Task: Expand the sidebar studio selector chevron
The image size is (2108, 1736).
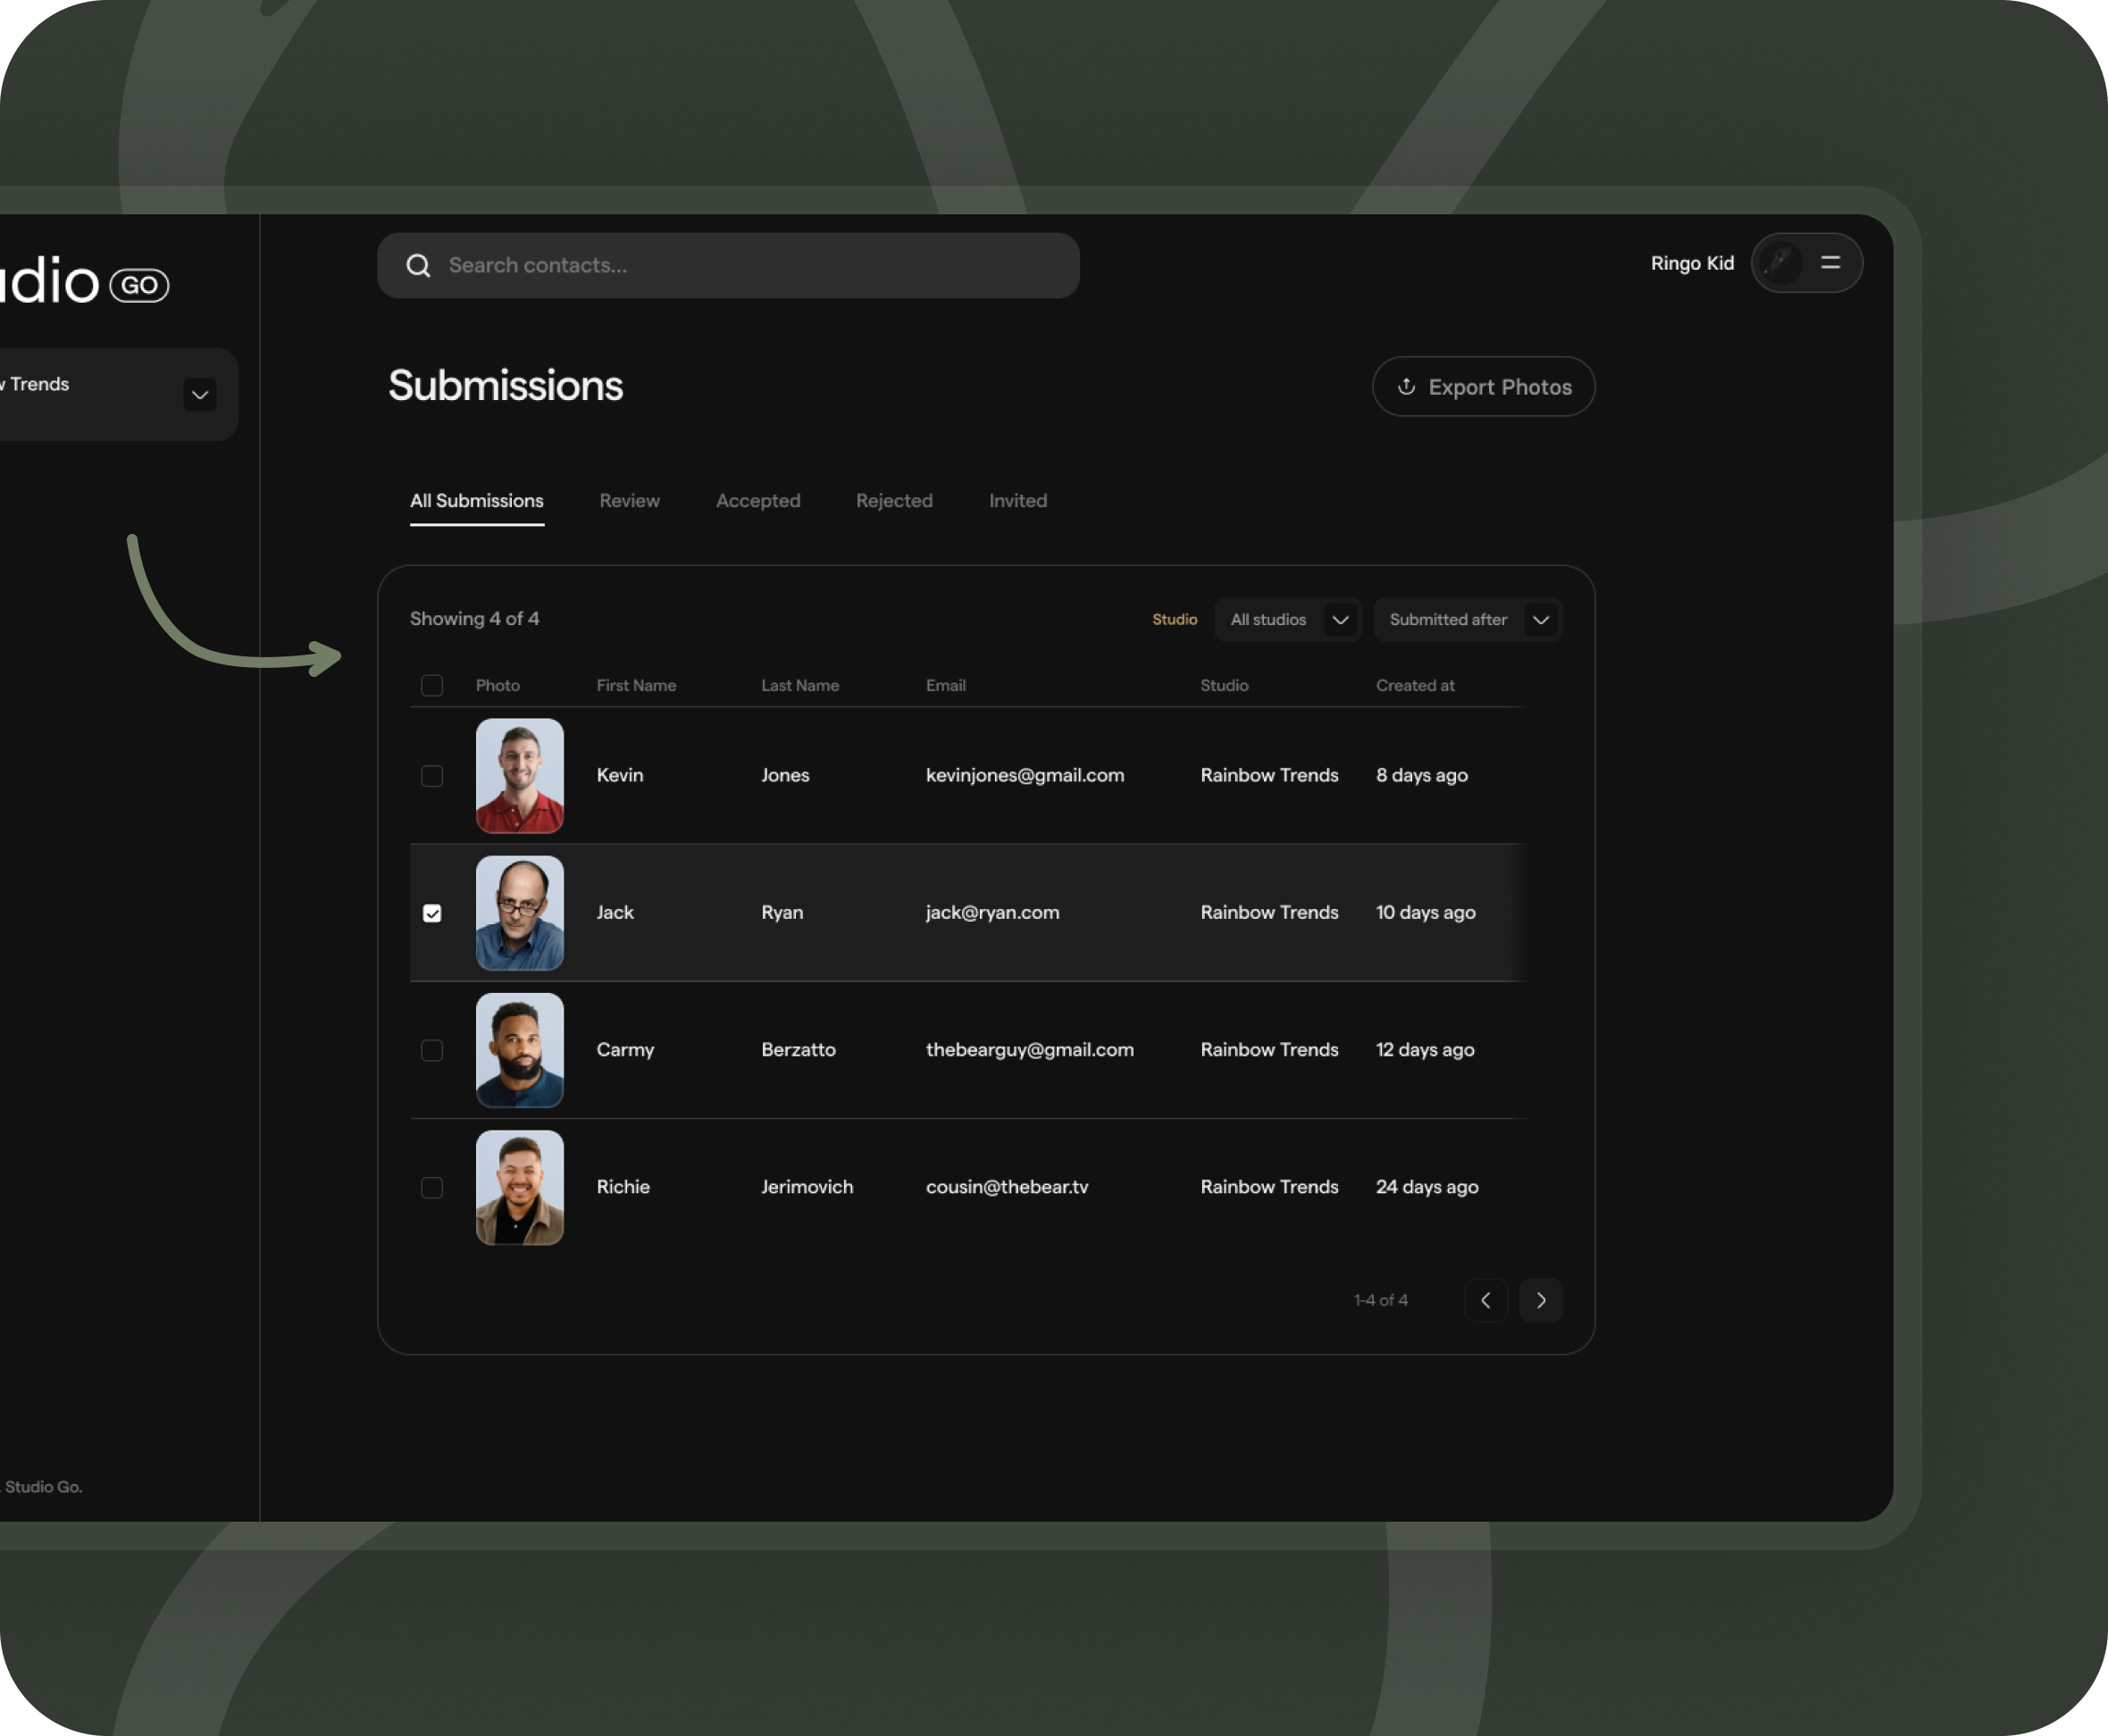Action: [200, 395]
